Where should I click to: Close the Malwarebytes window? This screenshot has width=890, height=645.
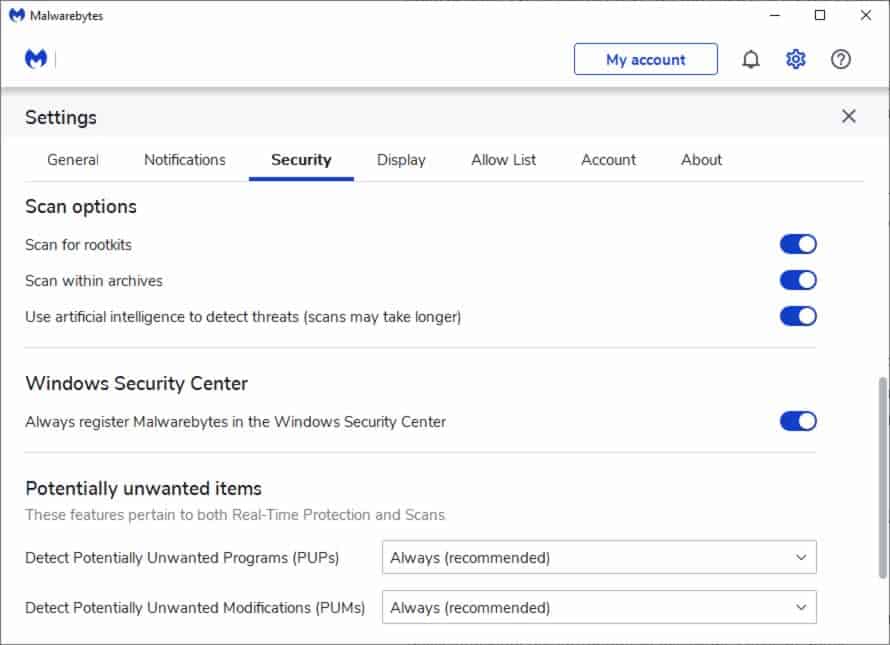(866, 15)
